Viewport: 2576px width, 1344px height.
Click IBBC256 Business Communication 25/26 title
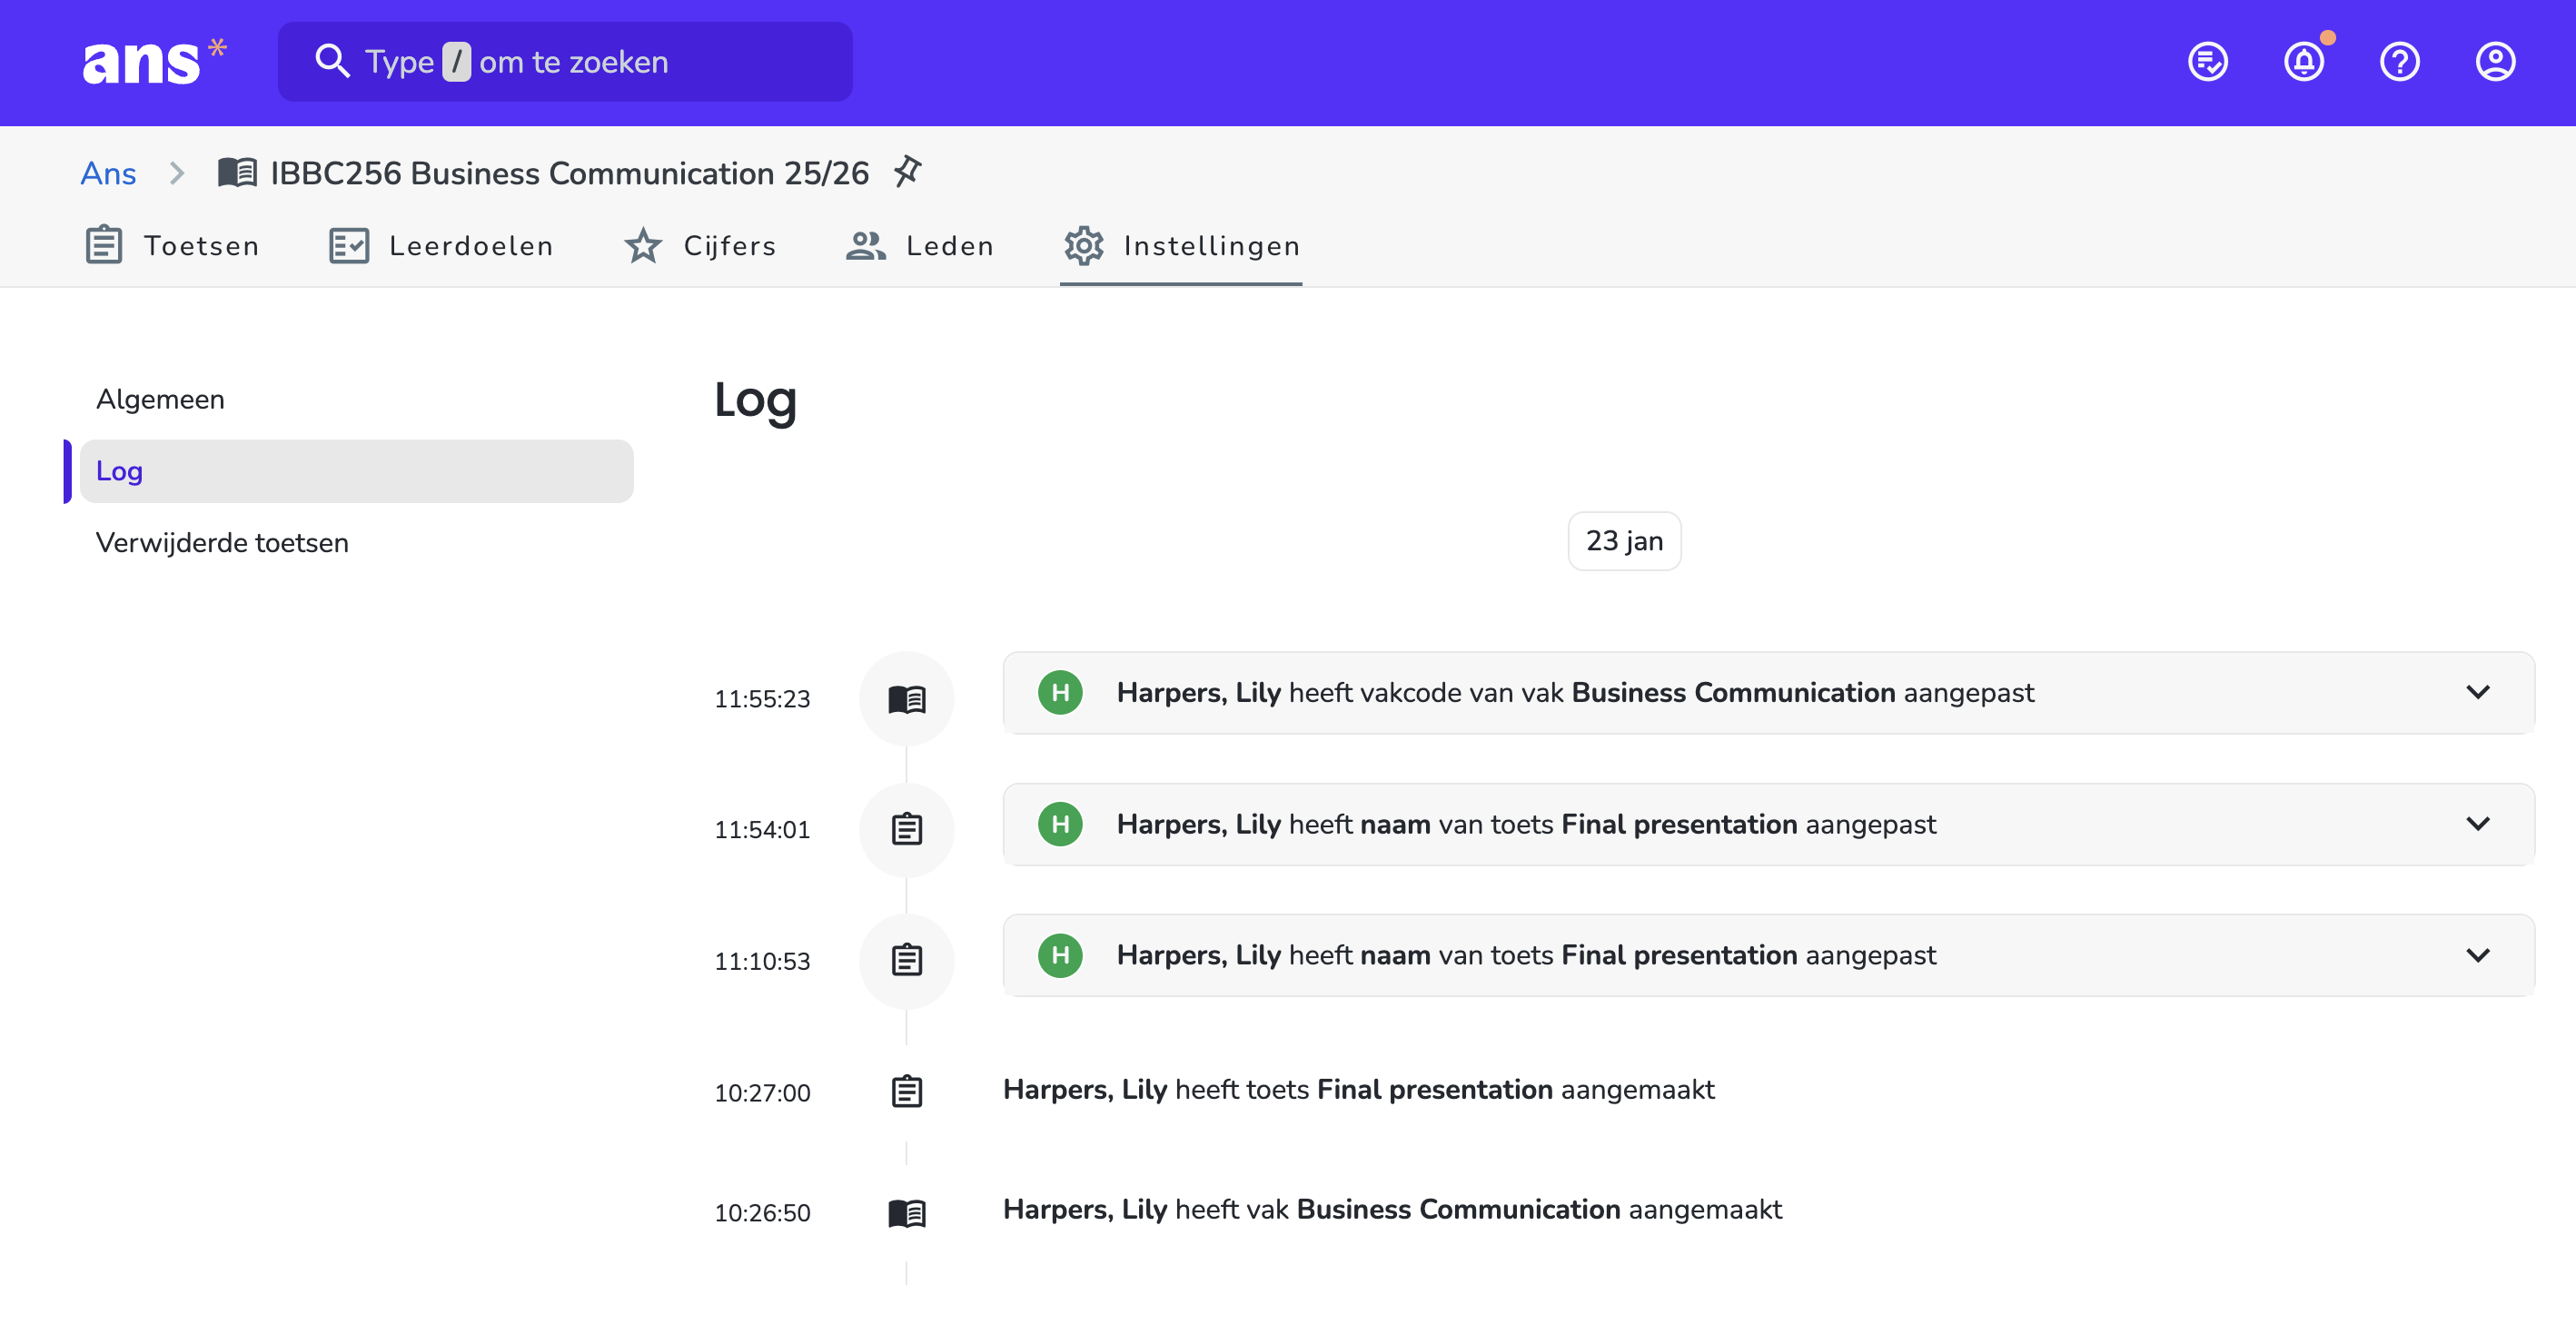click(569, 173)
